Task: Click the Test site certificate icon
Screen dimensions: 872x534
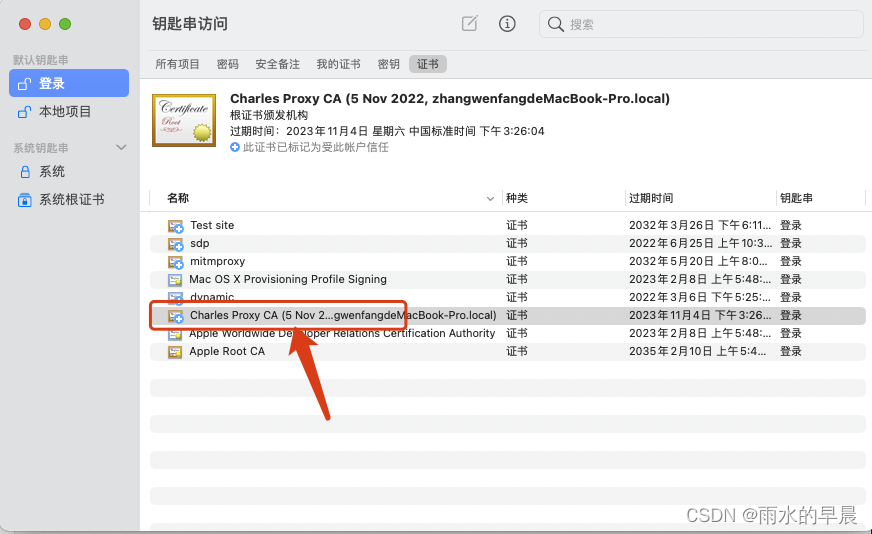Action: [x=175, y=226]
